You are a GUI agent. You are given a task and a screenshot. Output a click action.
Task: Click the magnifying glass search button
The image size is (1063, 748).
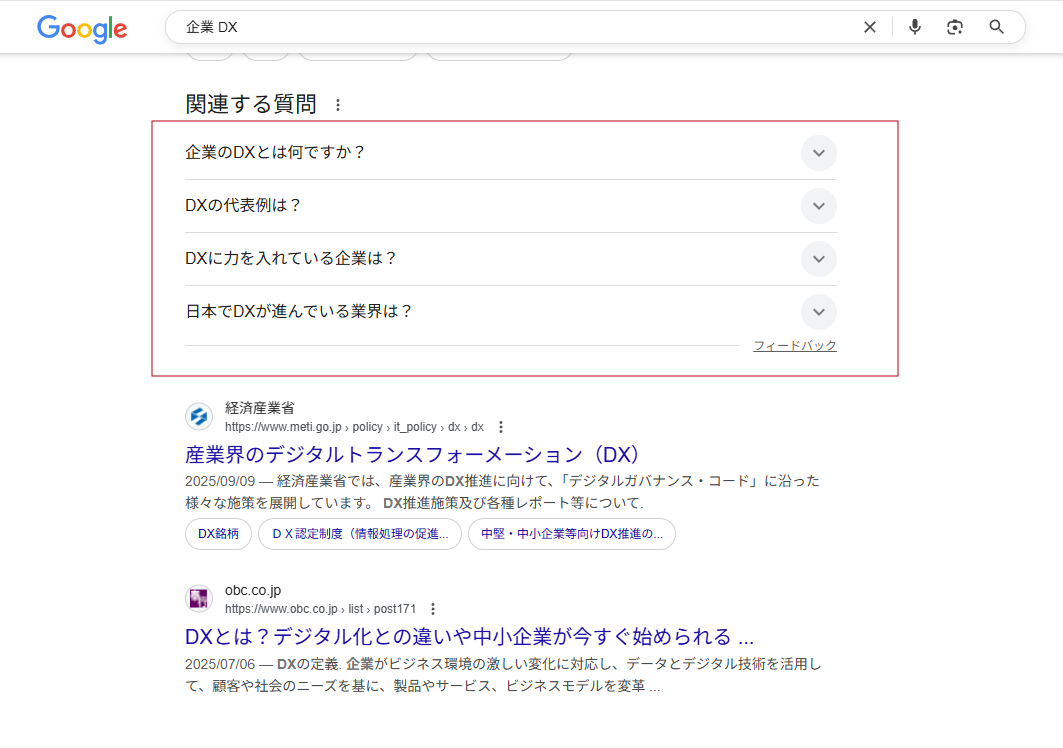click(x=996, y=27)
